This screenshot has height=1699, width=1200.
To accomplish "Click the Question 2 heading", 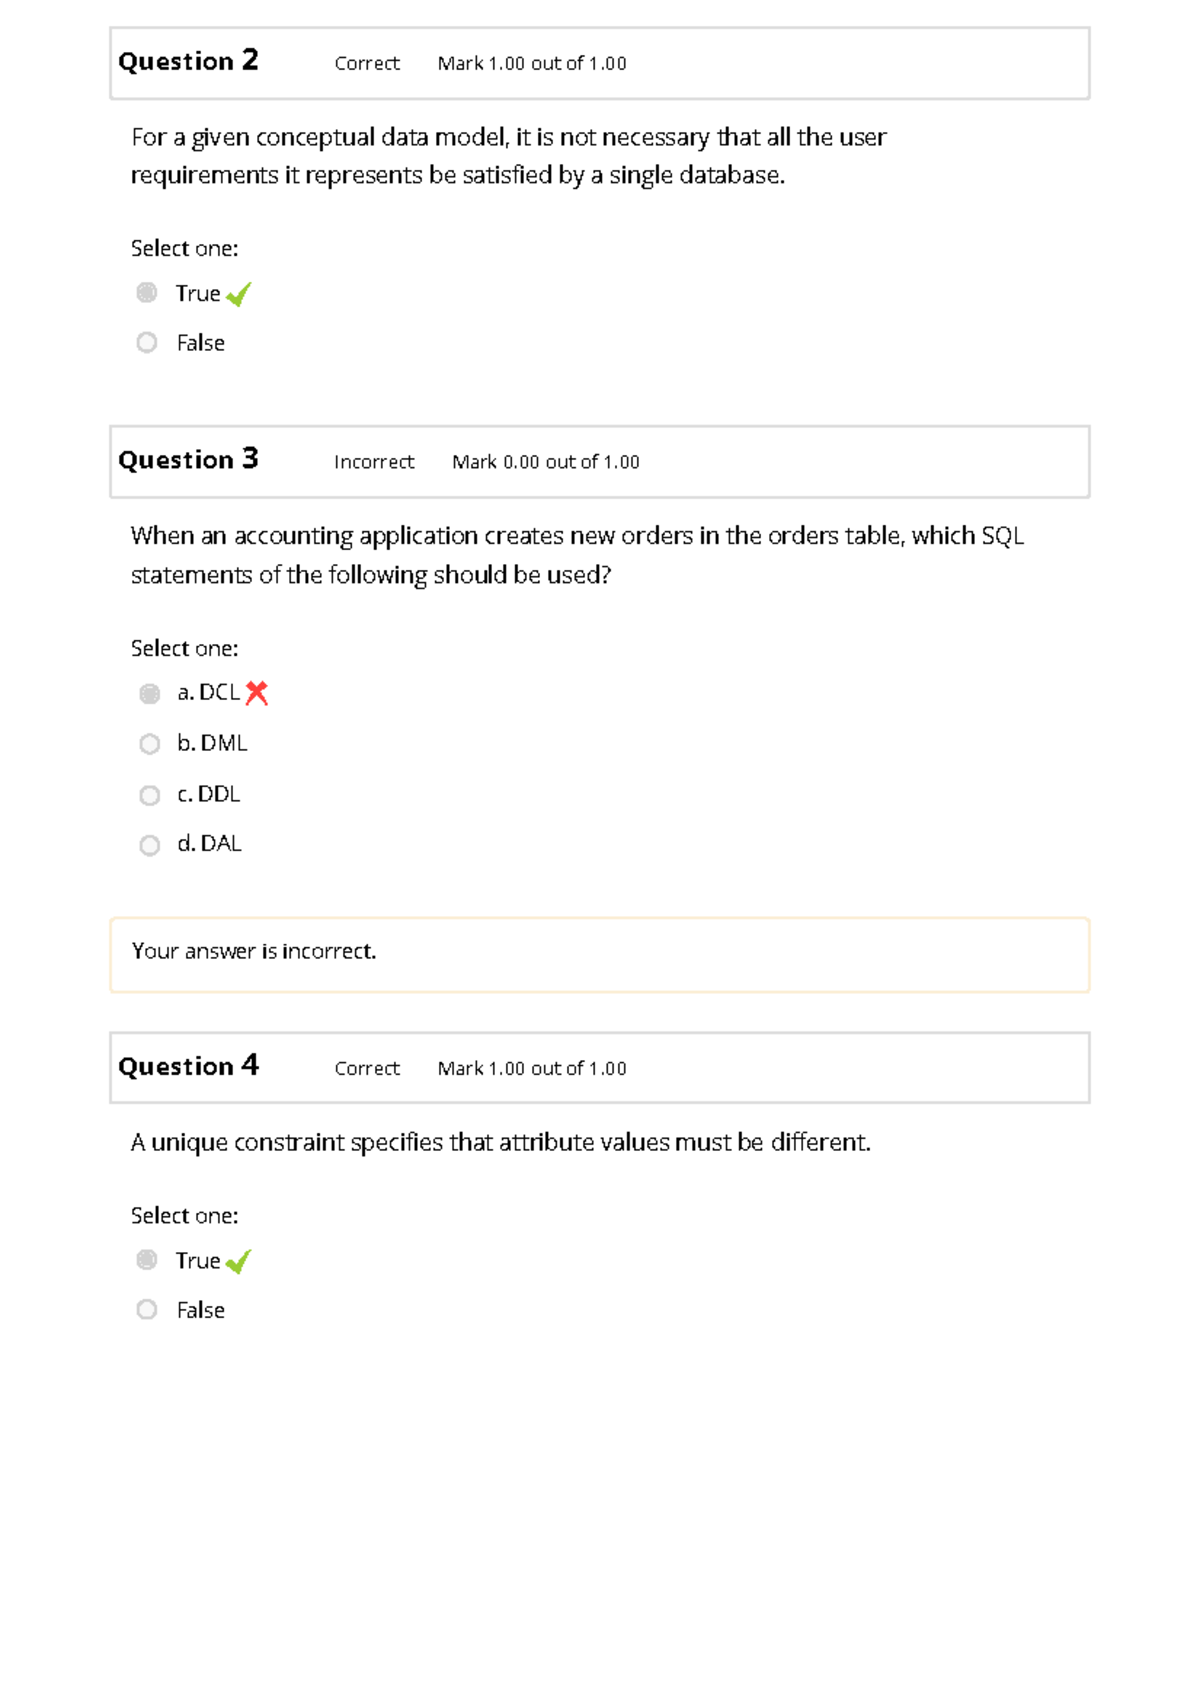I will coord(188,62).
